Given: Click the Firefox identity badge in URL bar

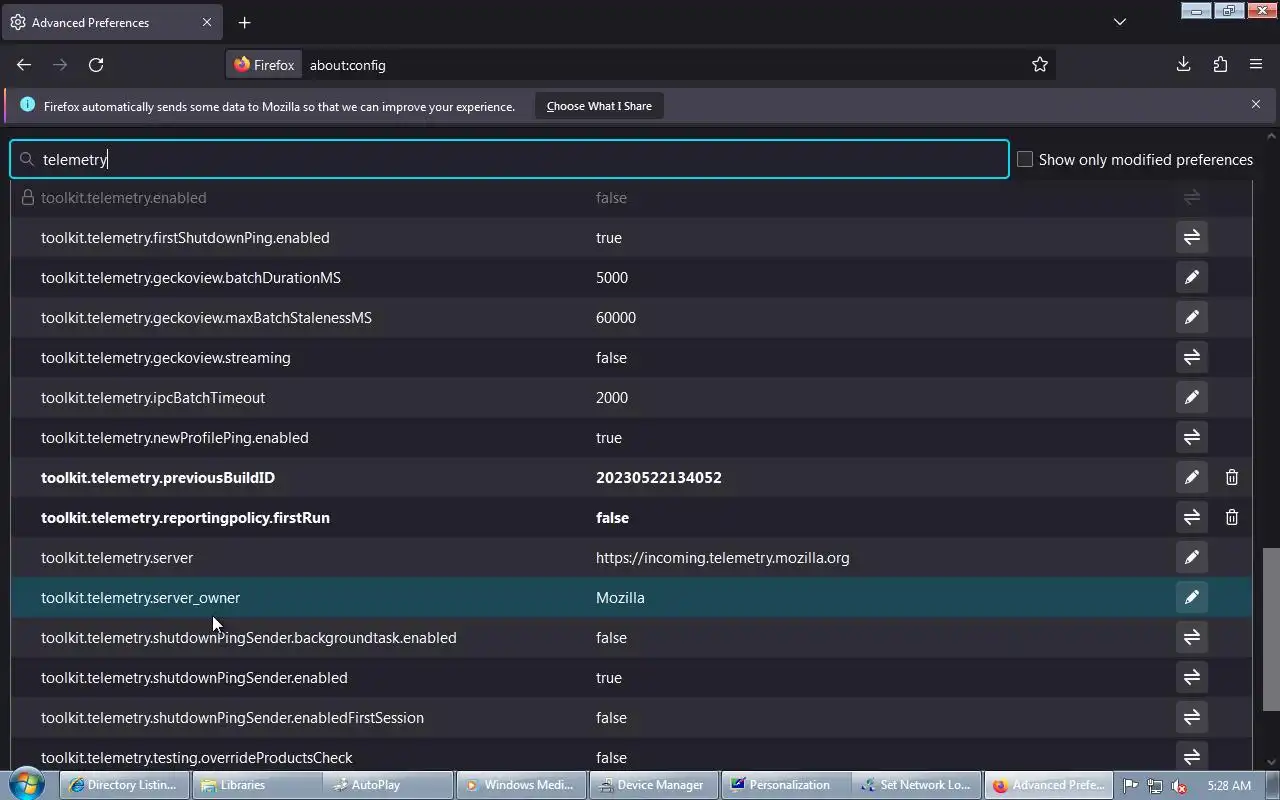Looking at the screenshot, I should click(264, 64).
